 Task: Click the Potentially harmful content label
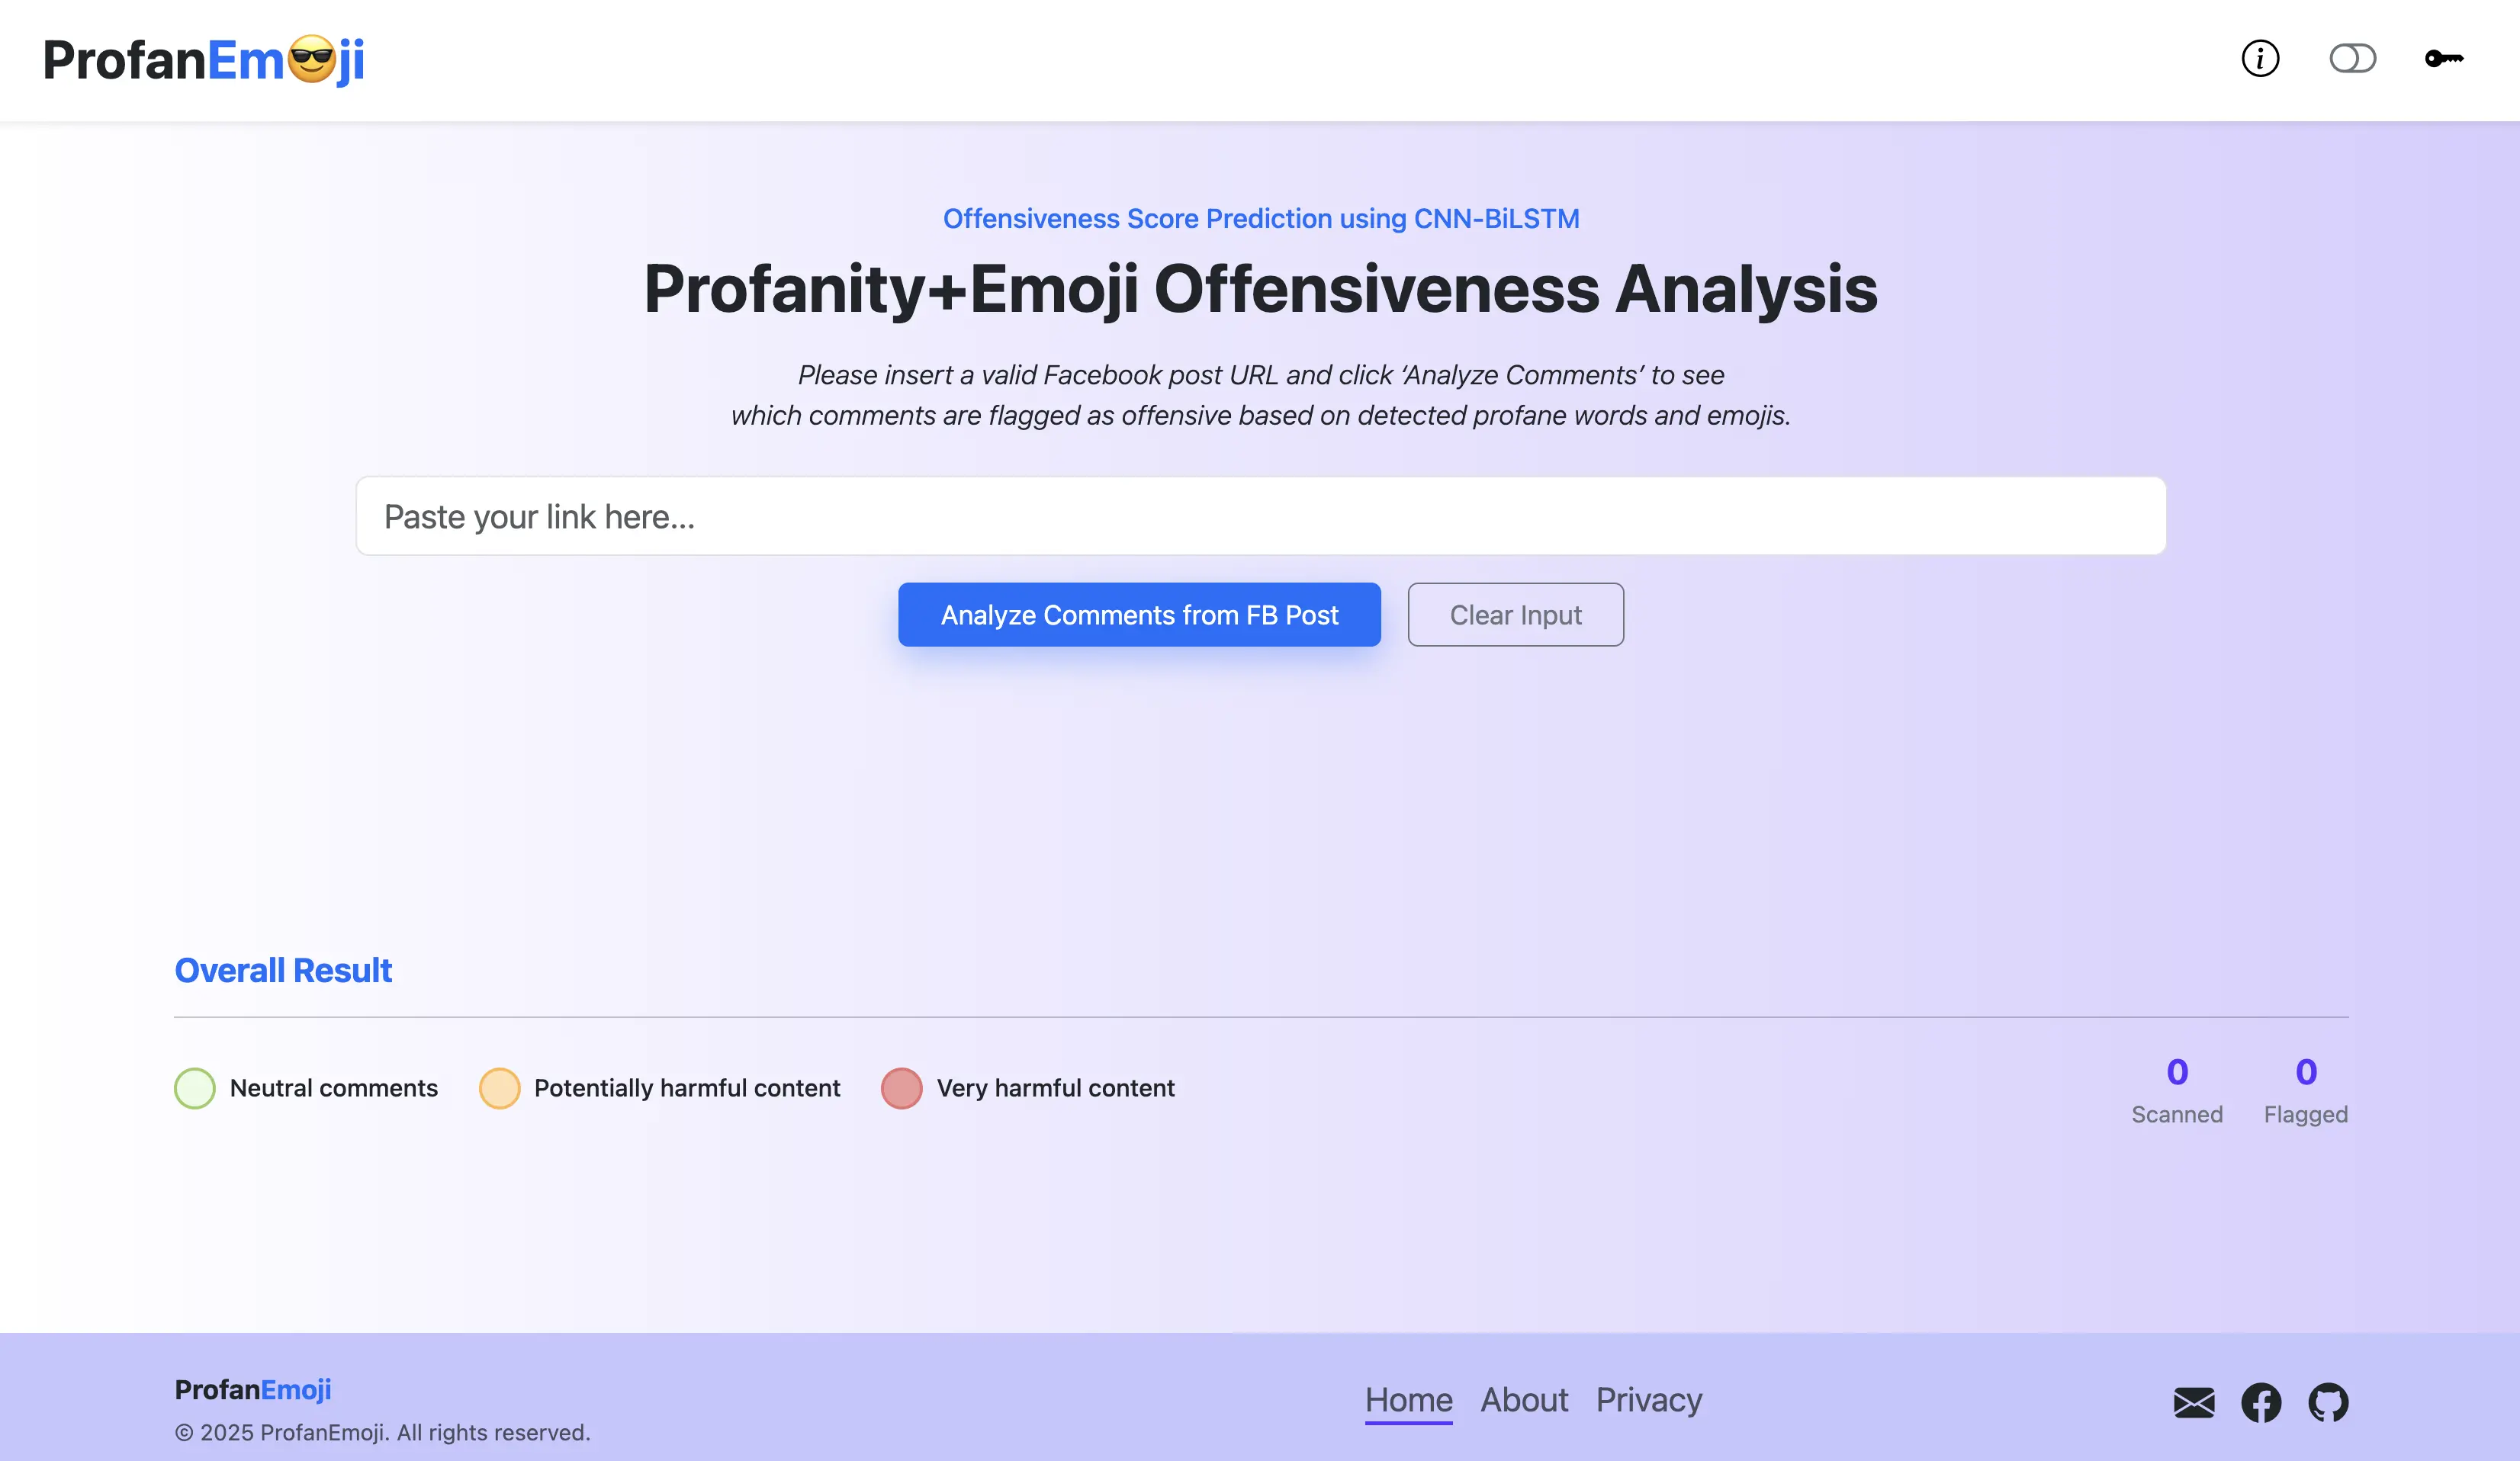[x=687, y=1088]
